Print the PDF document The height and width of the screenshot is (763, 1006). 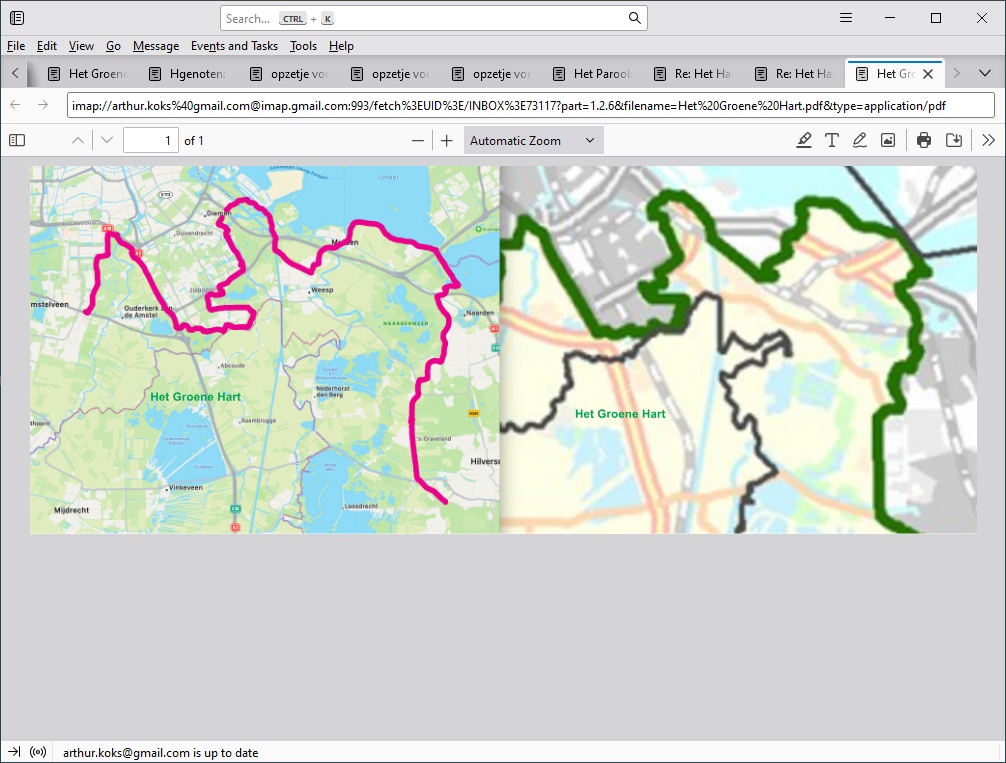pos(924,141)
